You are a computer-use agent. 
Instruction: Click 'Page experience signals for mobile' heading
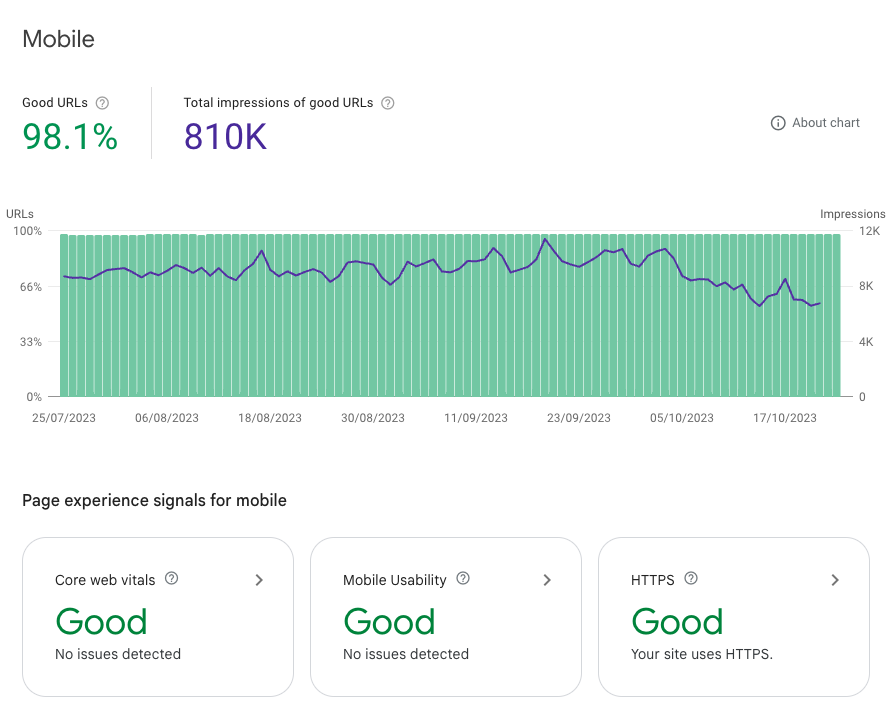point(154,500)
